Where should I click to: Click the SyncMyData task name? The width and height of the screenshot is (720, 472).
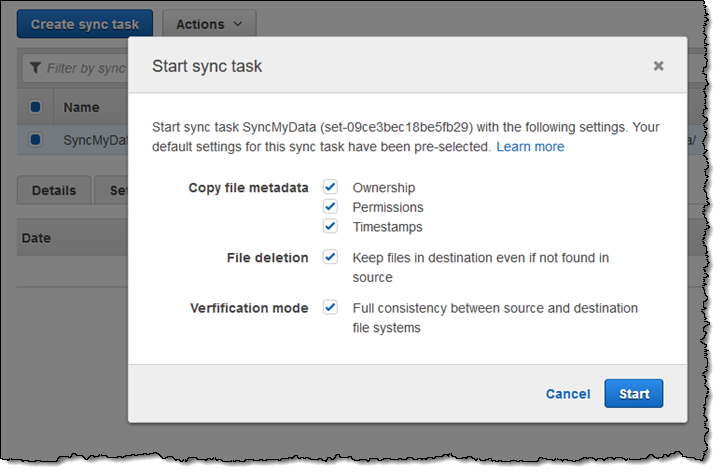(96, 140)
